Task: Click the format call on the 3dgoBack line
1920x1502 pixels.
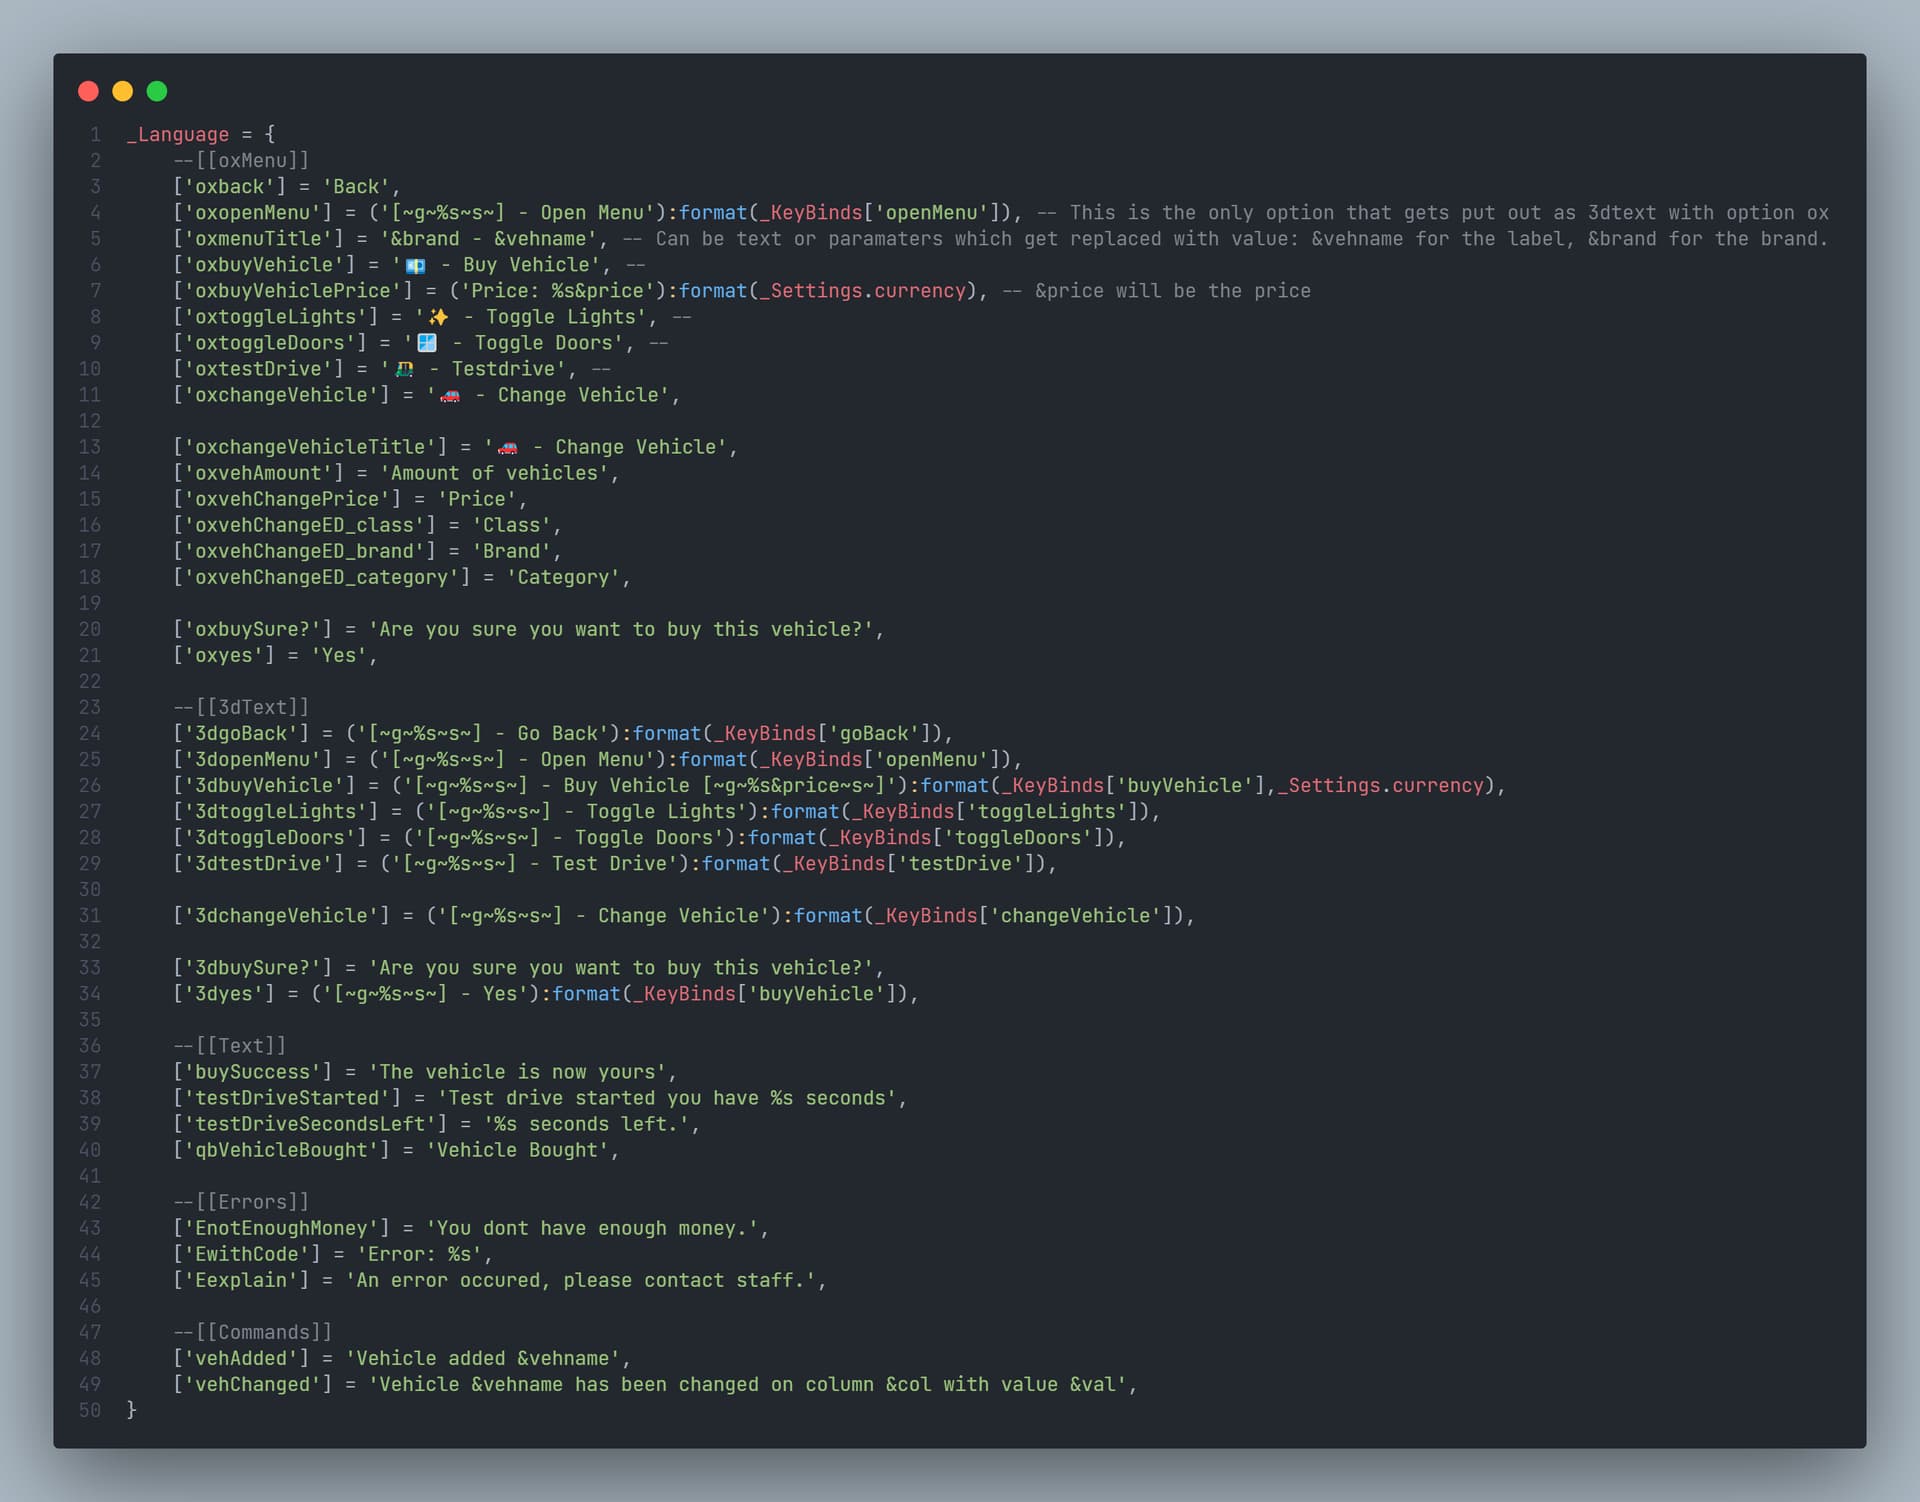Action: (666, 733)
